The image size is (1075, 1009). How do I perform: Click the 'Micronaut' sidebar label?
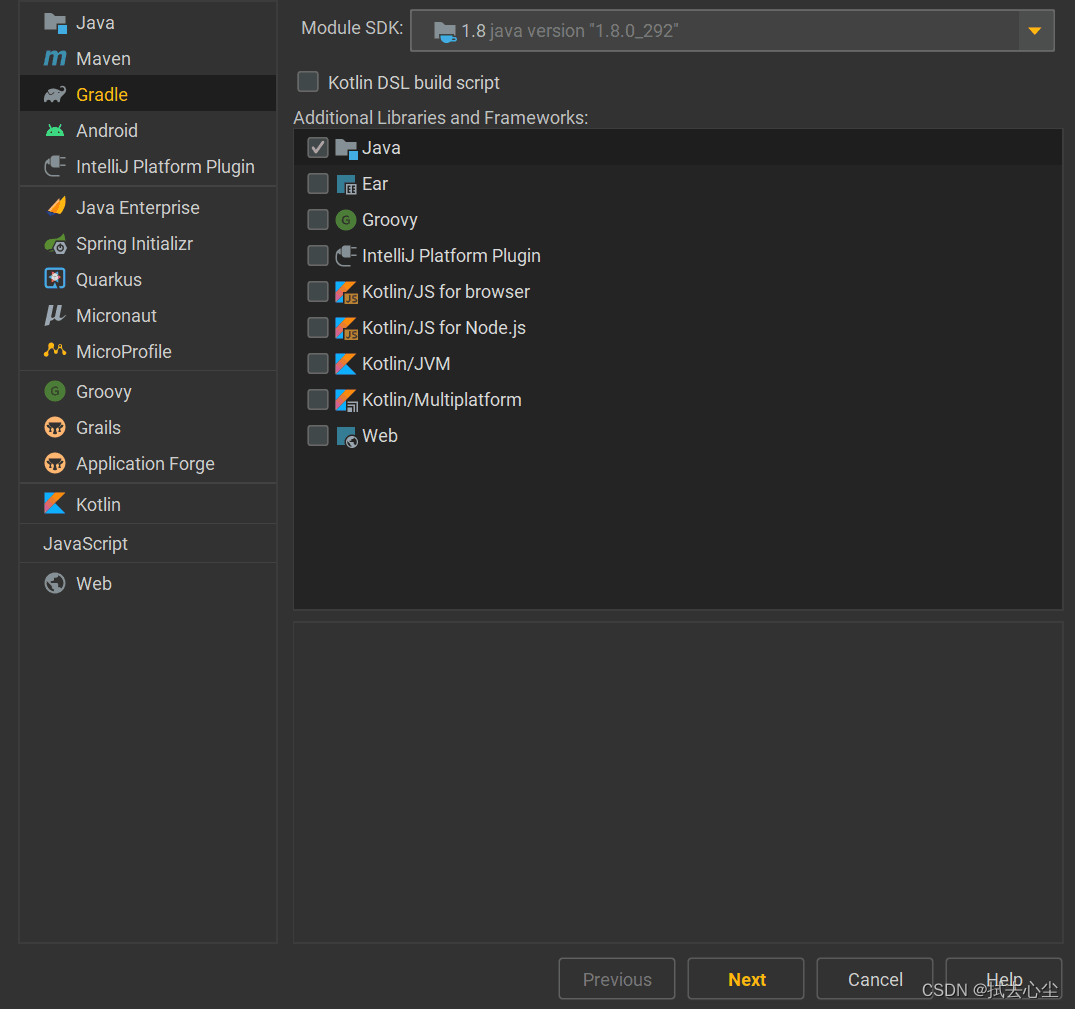pos(117,315)
